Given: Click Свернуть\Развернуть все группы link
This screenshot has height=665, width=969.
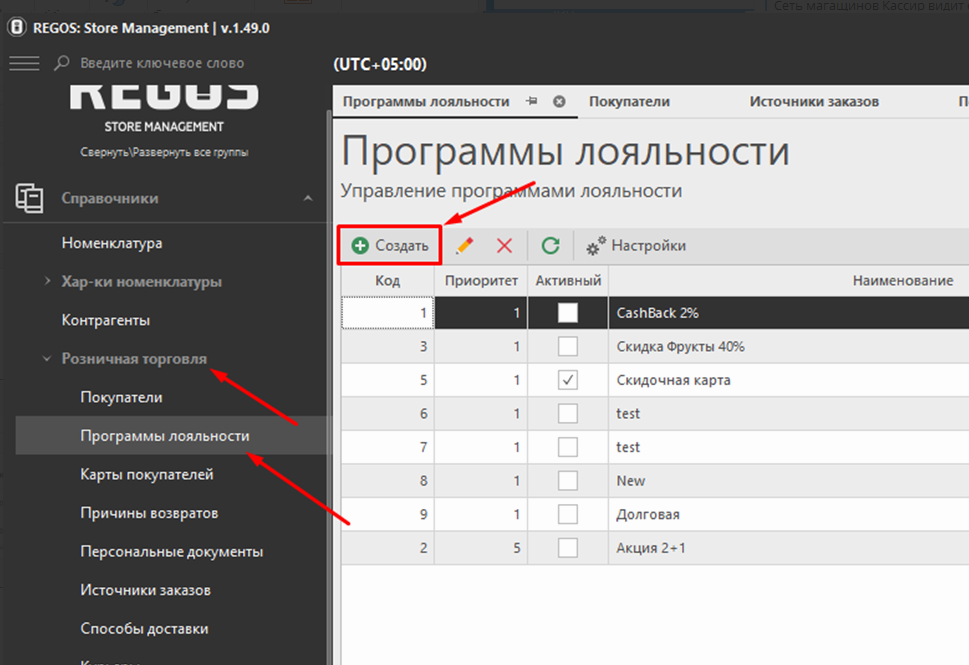Looking at the screenshot, I should pos(164,152).
